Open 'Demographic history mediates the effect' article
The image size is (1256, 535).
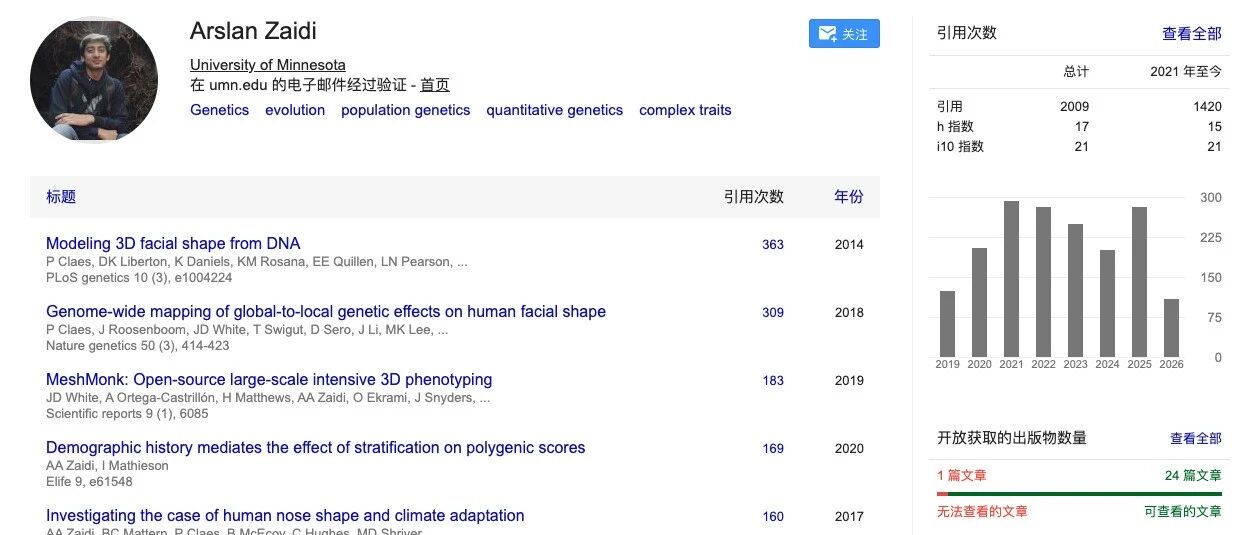(x=316, y=447)
